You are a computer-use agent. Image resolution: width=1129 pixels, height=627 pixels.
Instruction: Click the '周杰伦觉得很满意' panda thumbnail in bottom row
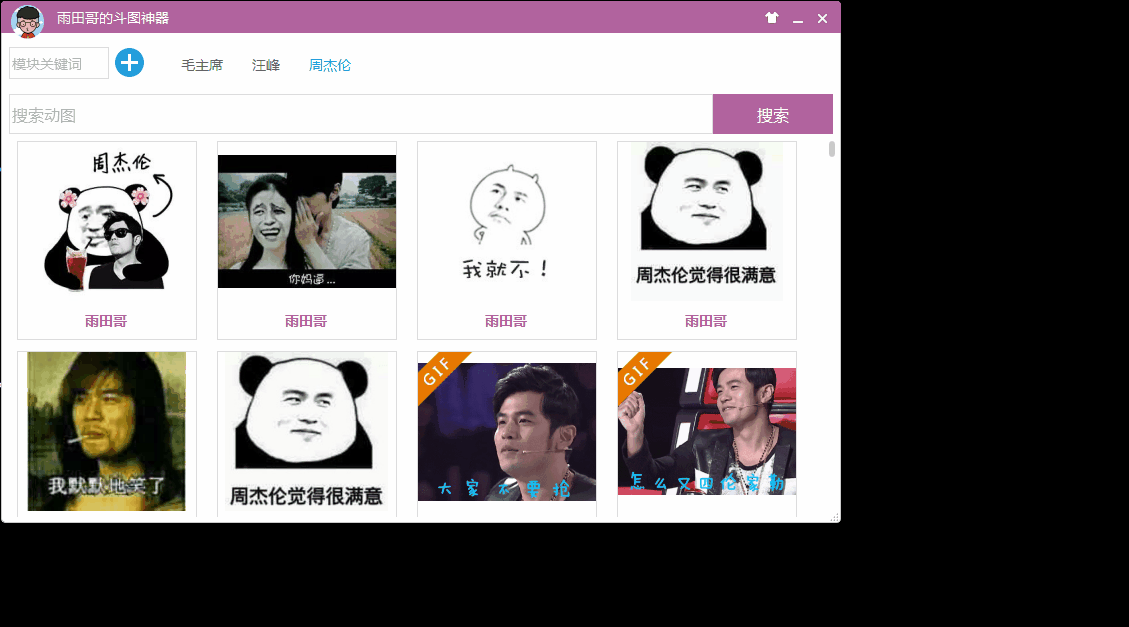click(x=306, y=432)
